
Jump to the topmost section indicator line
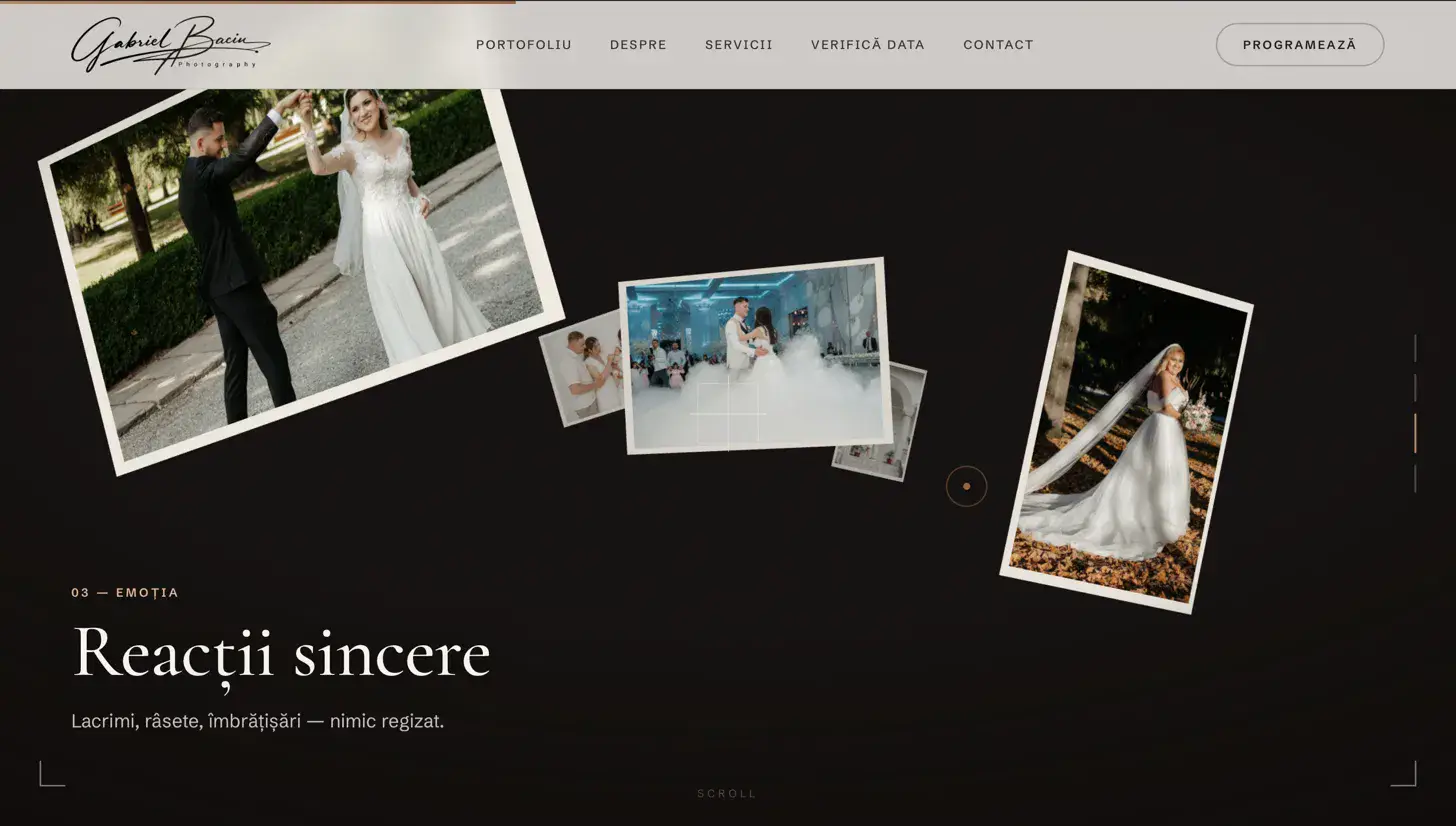[x=1415, y=348]
